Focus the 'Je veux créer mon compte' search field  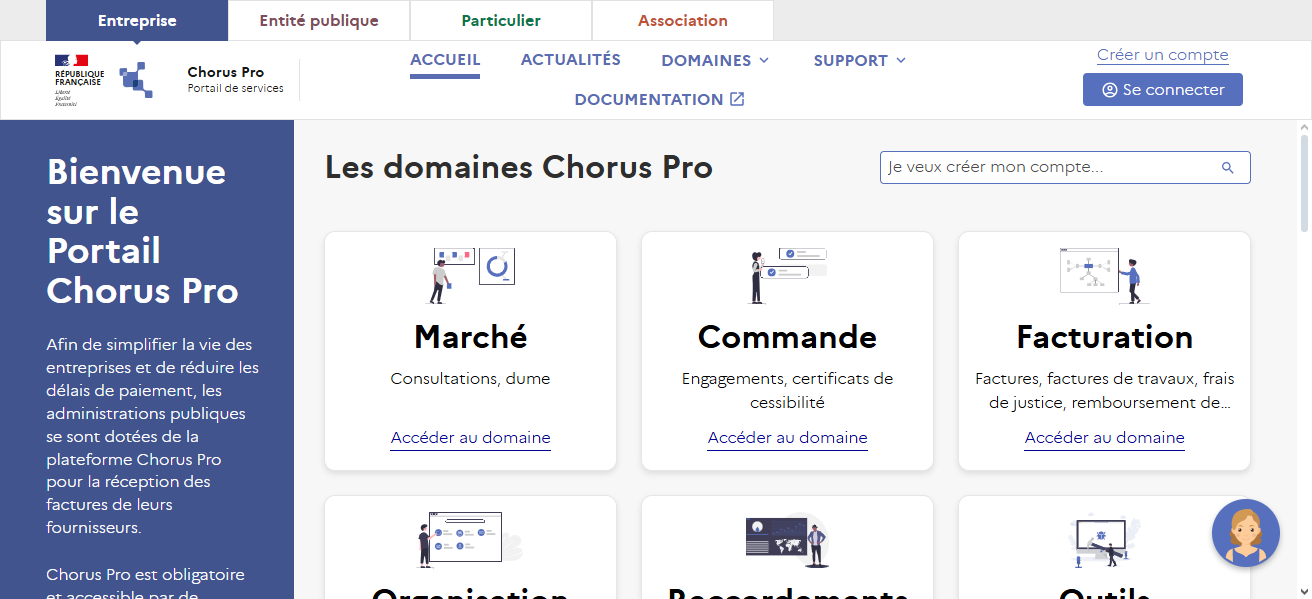[1065, 168]
